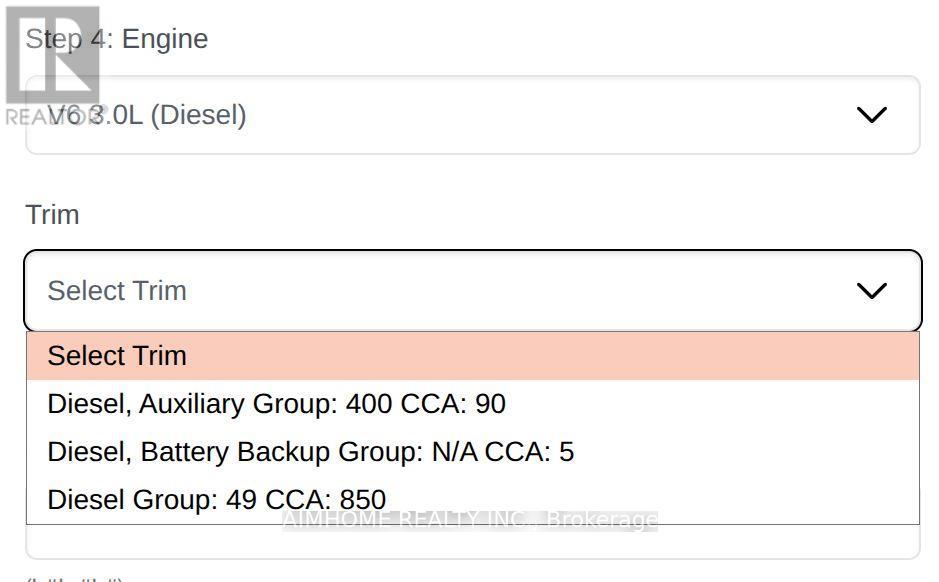Open the Engine select box

pos(472,115)
